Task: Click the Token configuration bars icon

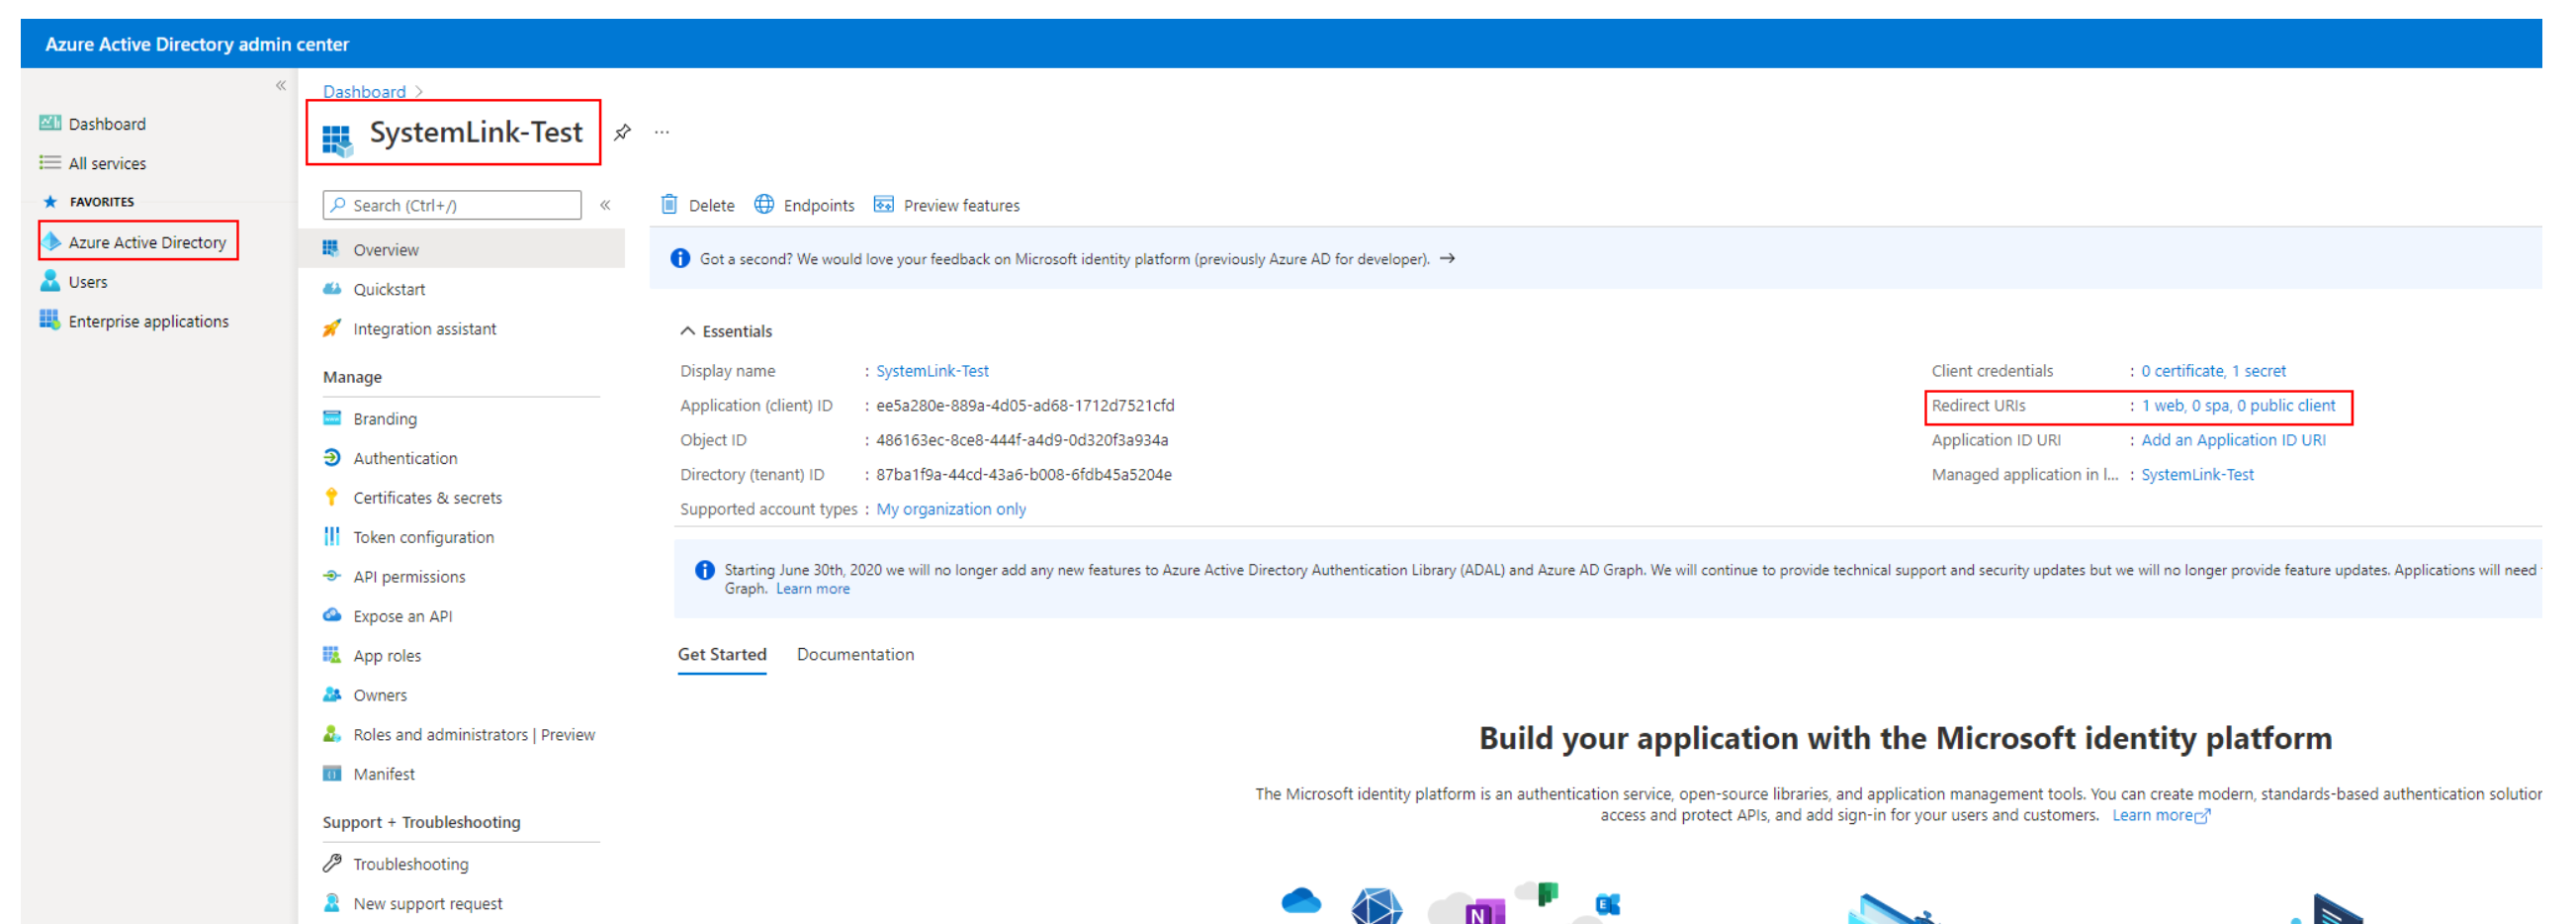Action: (x=332, y=536)
